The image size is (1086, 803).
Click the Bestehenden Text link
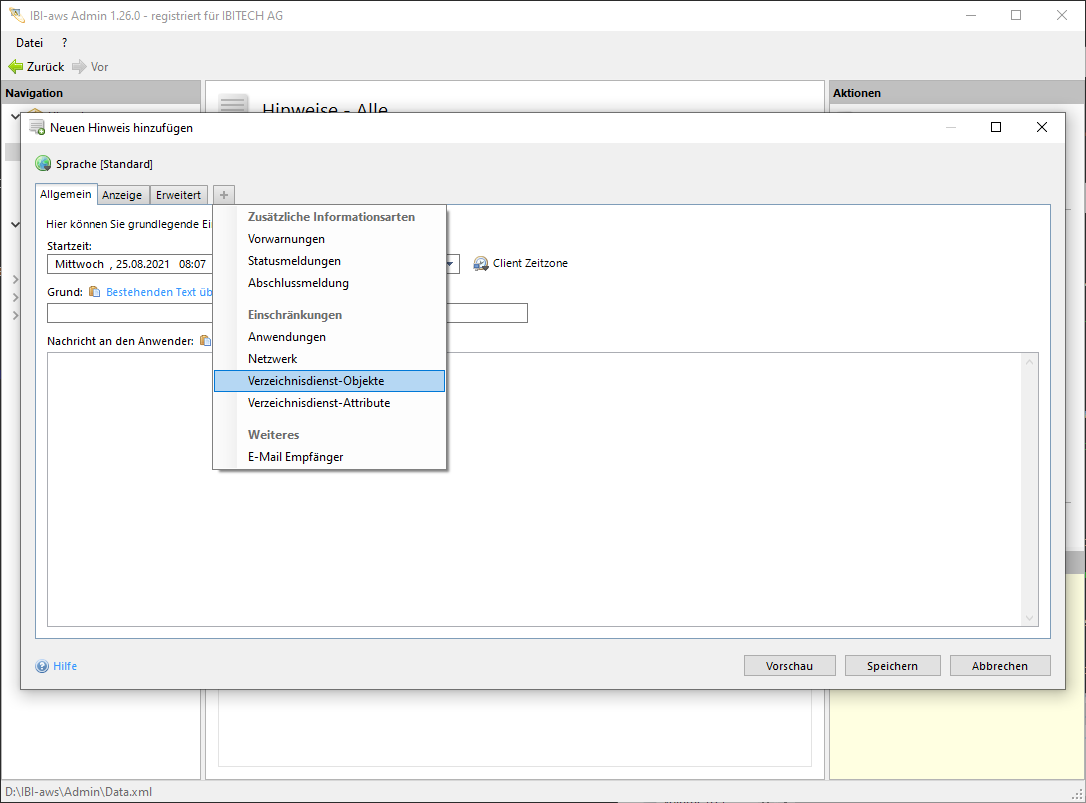point(159,292)
